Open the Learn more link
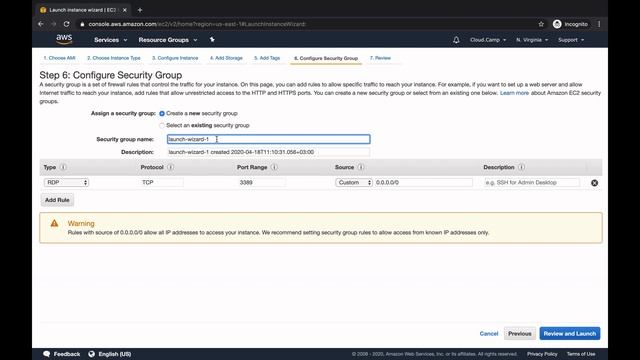 (x=514, y=93)
